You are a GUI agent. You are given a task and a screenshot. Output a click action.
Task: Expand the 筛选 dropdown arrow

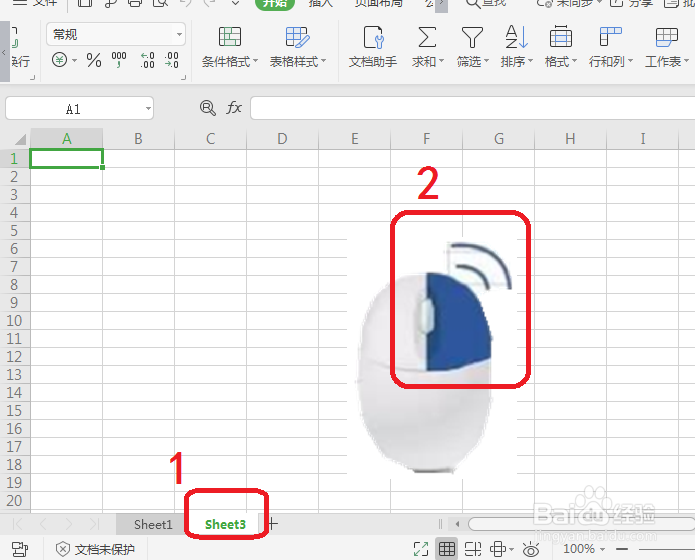click(x=486, y=61)
